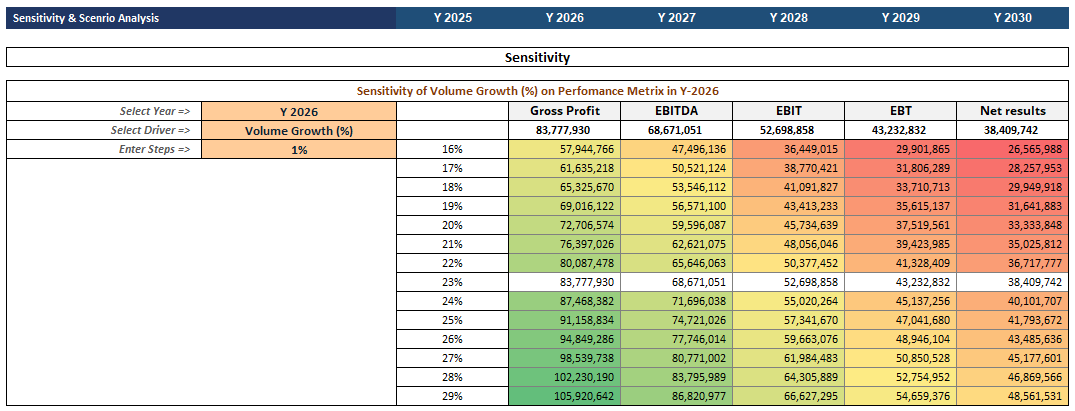Click EBIT value 50,377,452

pyautogui.click(x=788, y=263)
